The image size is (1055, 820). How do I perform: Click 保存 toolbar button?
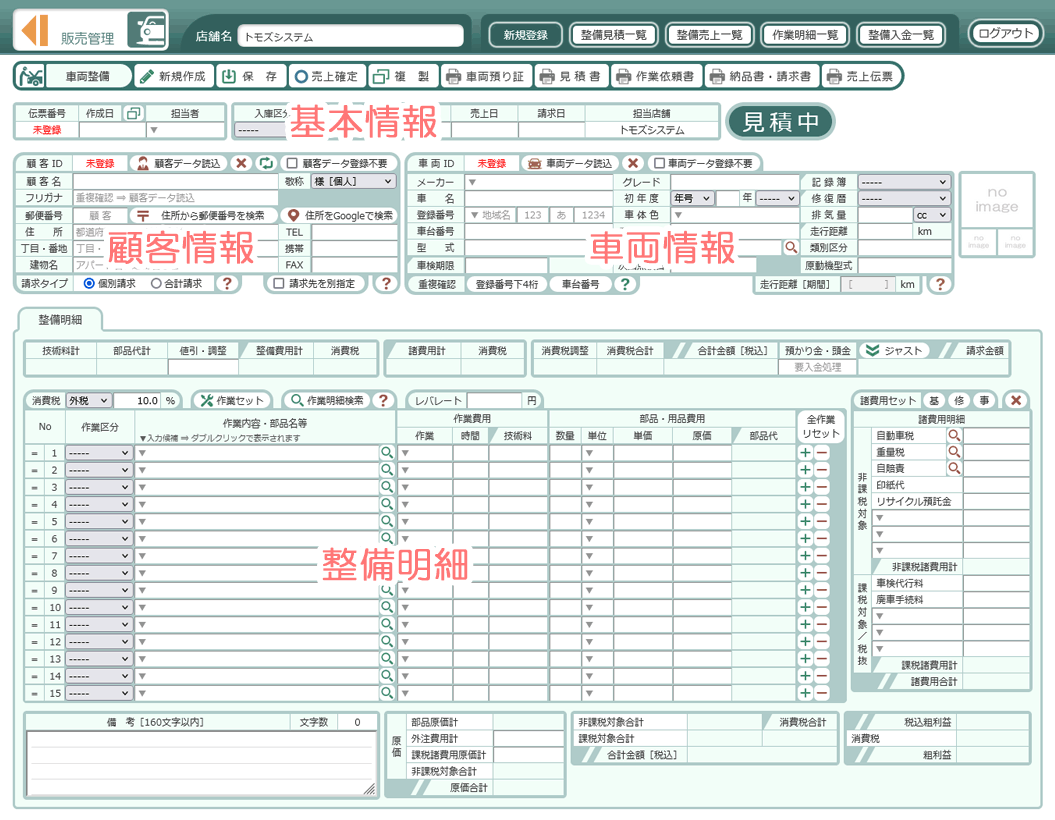251,77
